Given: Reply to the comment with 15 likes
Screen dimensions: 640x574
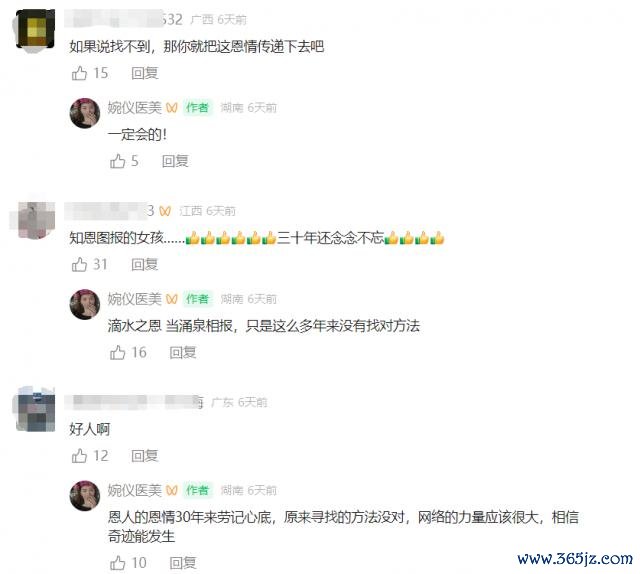Looking at the screenshot, I should coord(144,73).
